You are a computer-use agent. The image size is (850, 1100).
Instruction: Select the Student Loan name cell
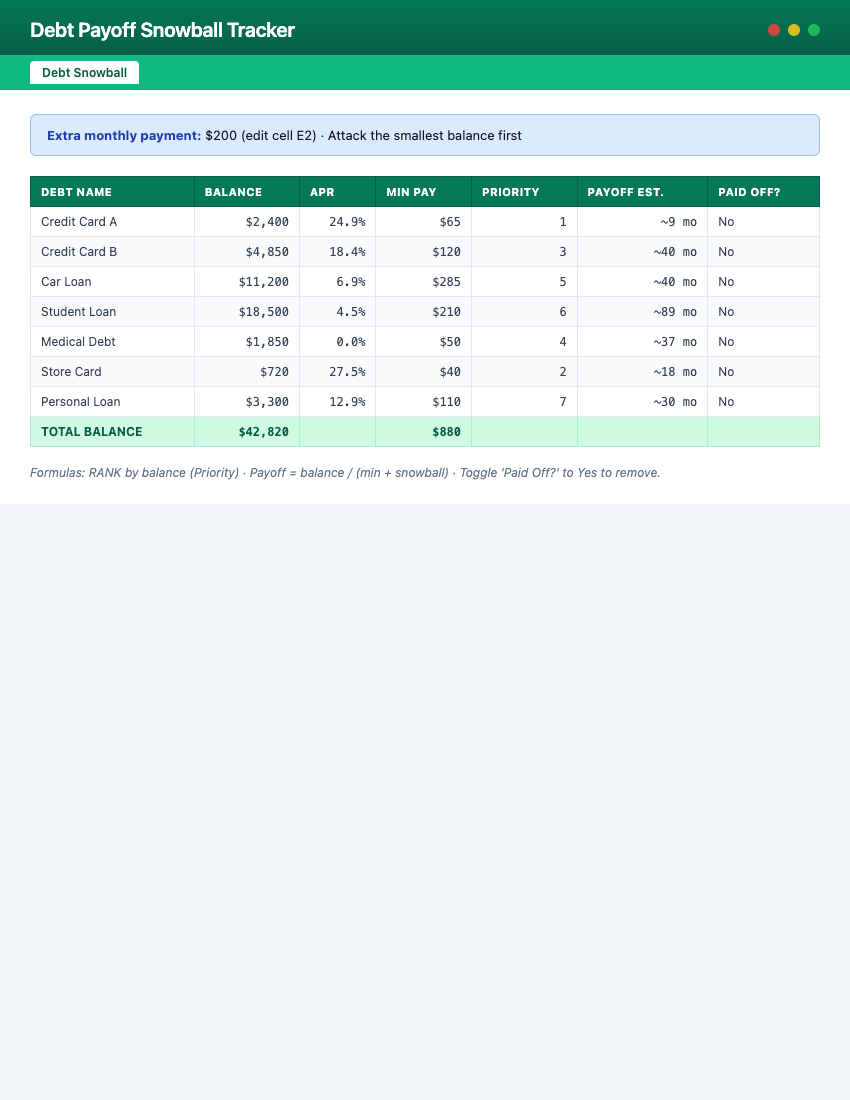[112, 311]
